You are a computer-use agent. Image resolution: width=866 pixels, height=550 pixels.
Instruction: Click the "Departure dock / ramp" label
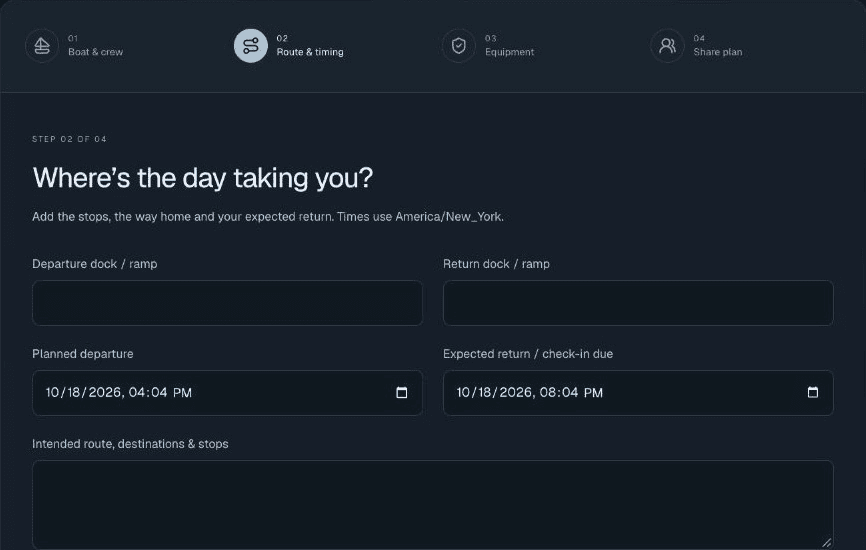coord(94,264)
